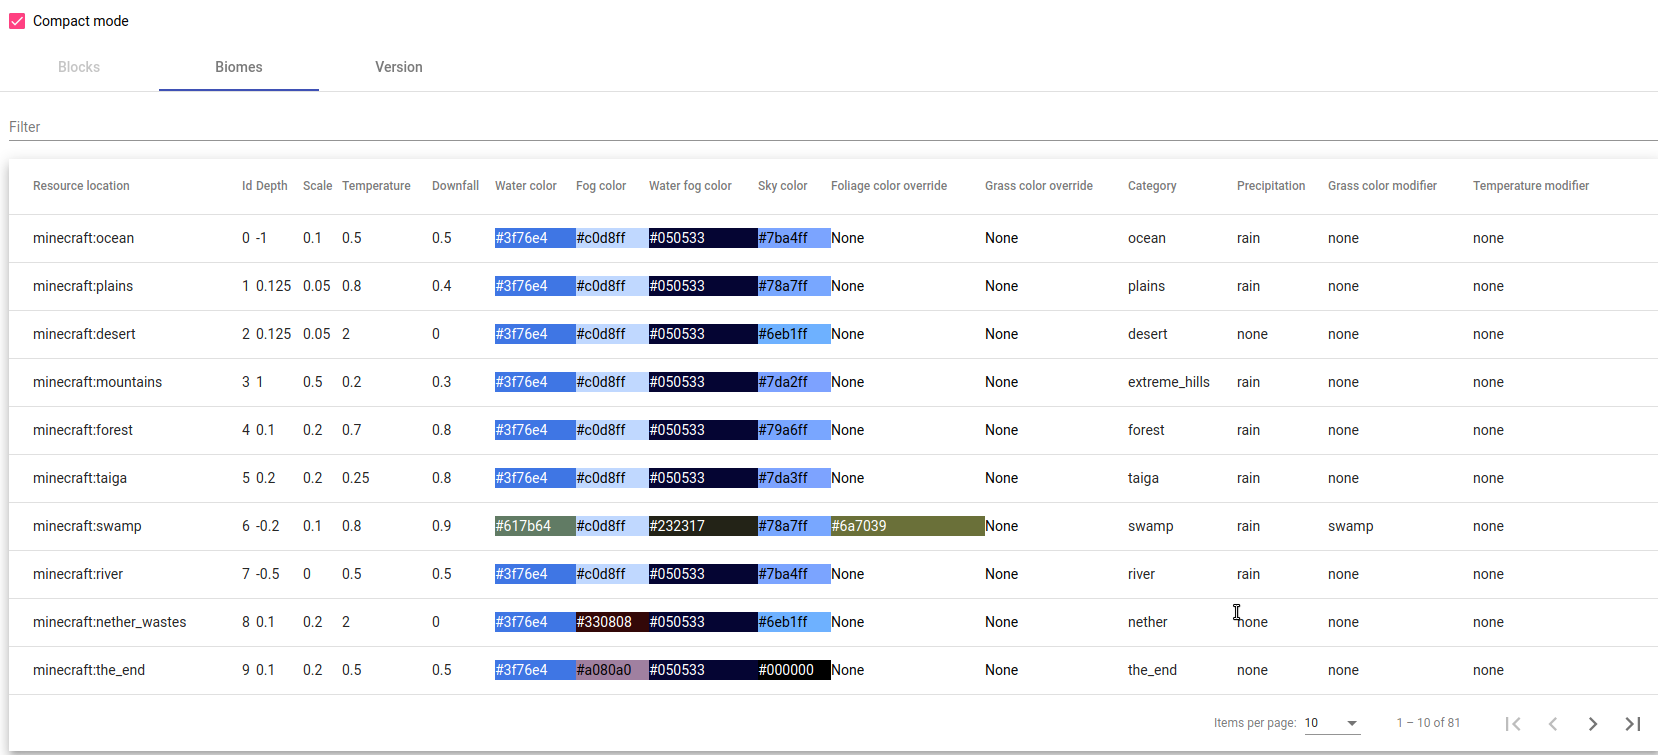Screen dimensions: 1658x755
Task: Switch to the Blocks tab
Action: [79, 67]
